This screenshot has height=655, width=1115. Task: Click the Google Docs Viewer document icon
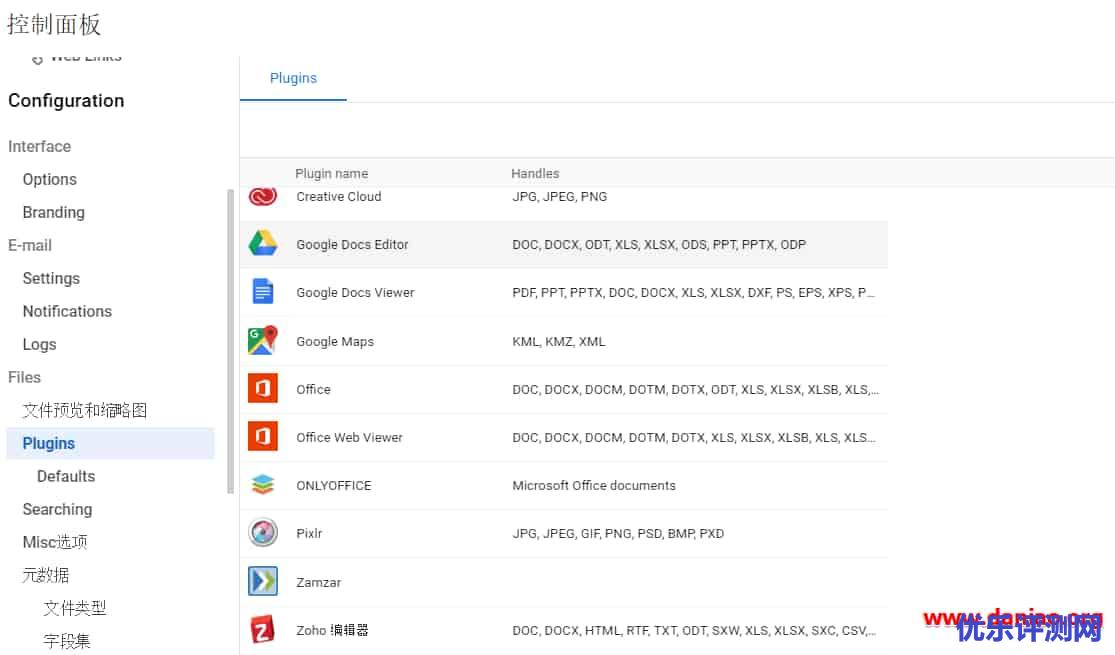pyautogui.click(x=263, y=292)
